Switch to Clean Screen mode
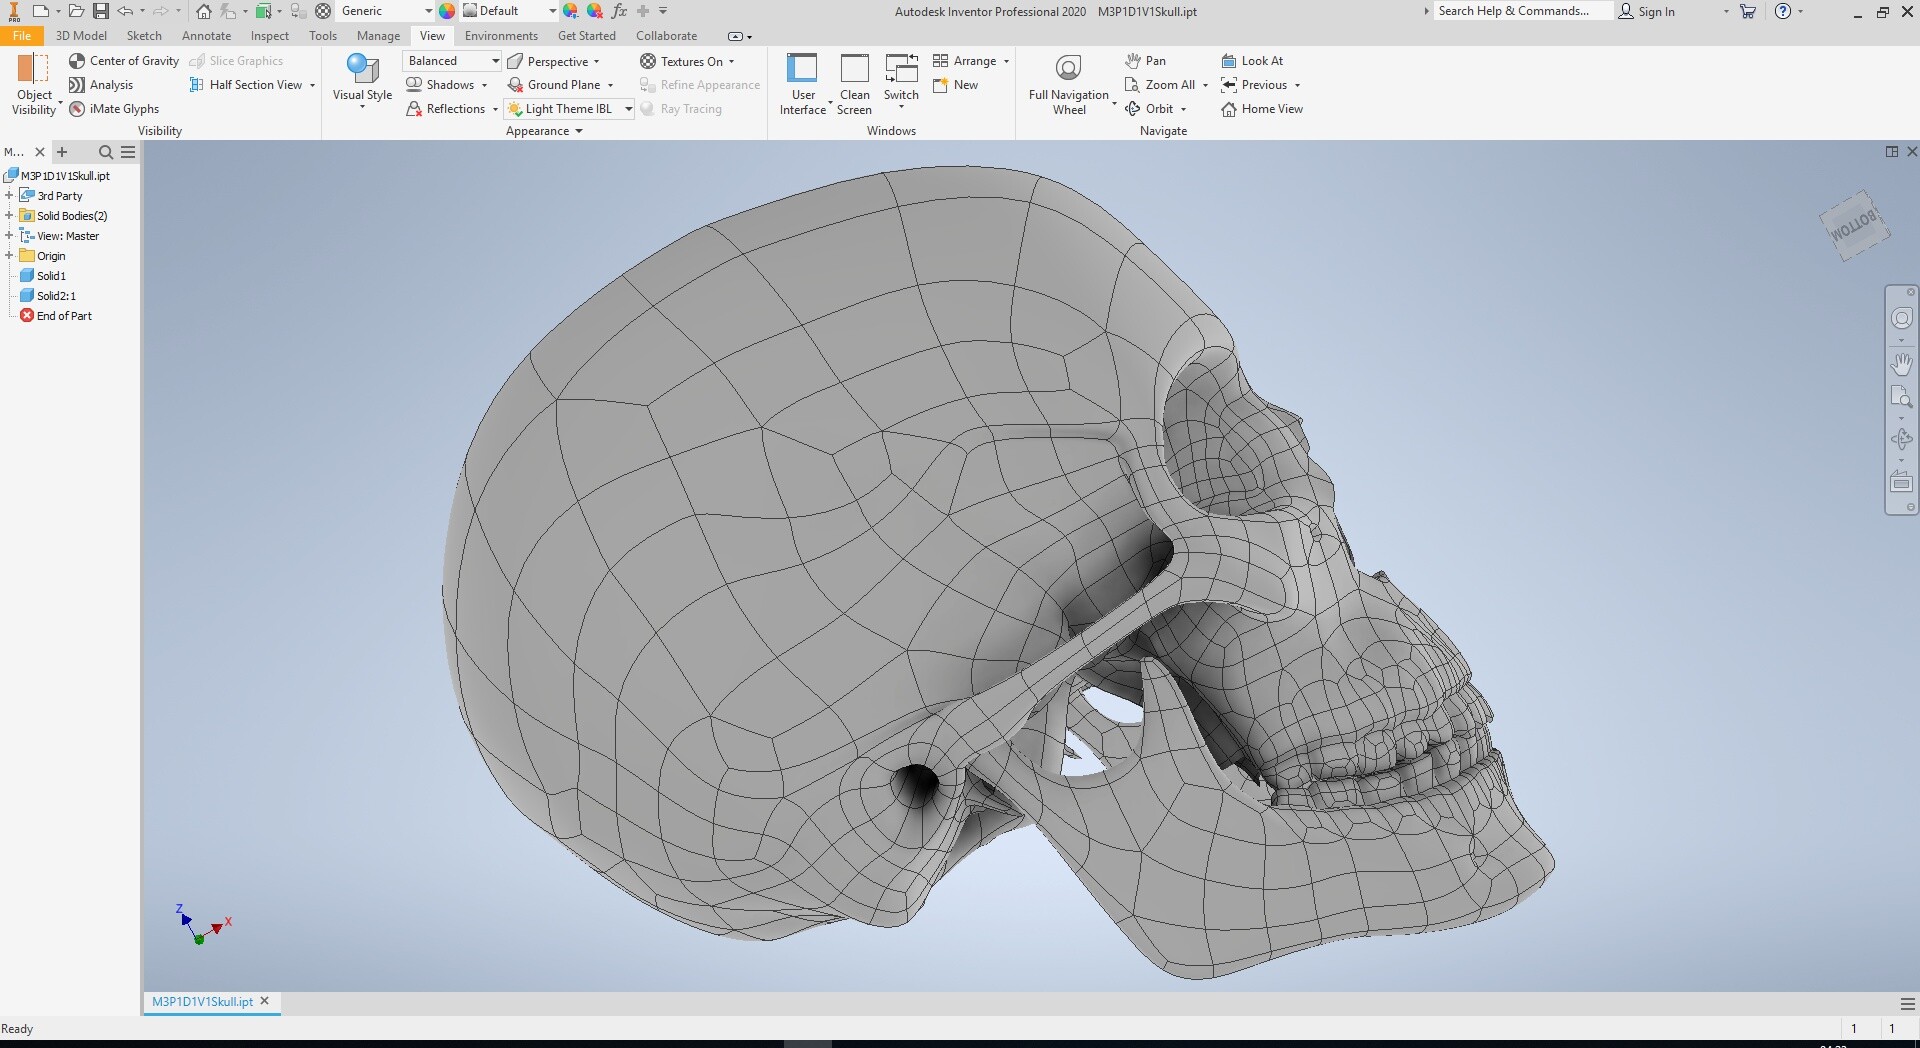 854,84
